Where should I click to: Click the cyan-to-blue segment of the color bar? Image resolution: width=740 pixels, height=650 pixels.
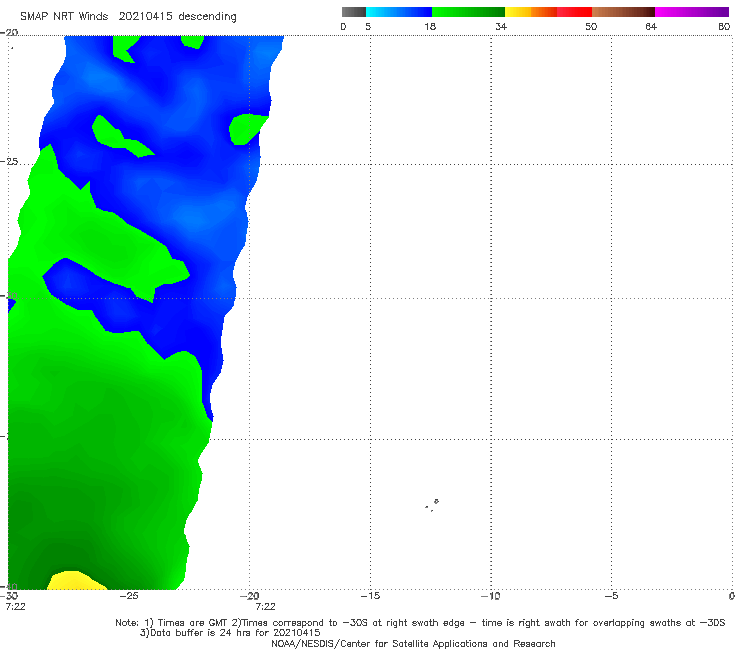point(399,12)
